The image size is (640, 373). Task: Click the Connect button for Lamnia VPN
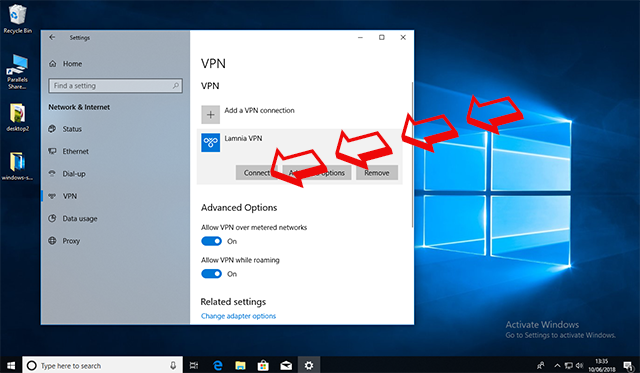tap(256, 173)
